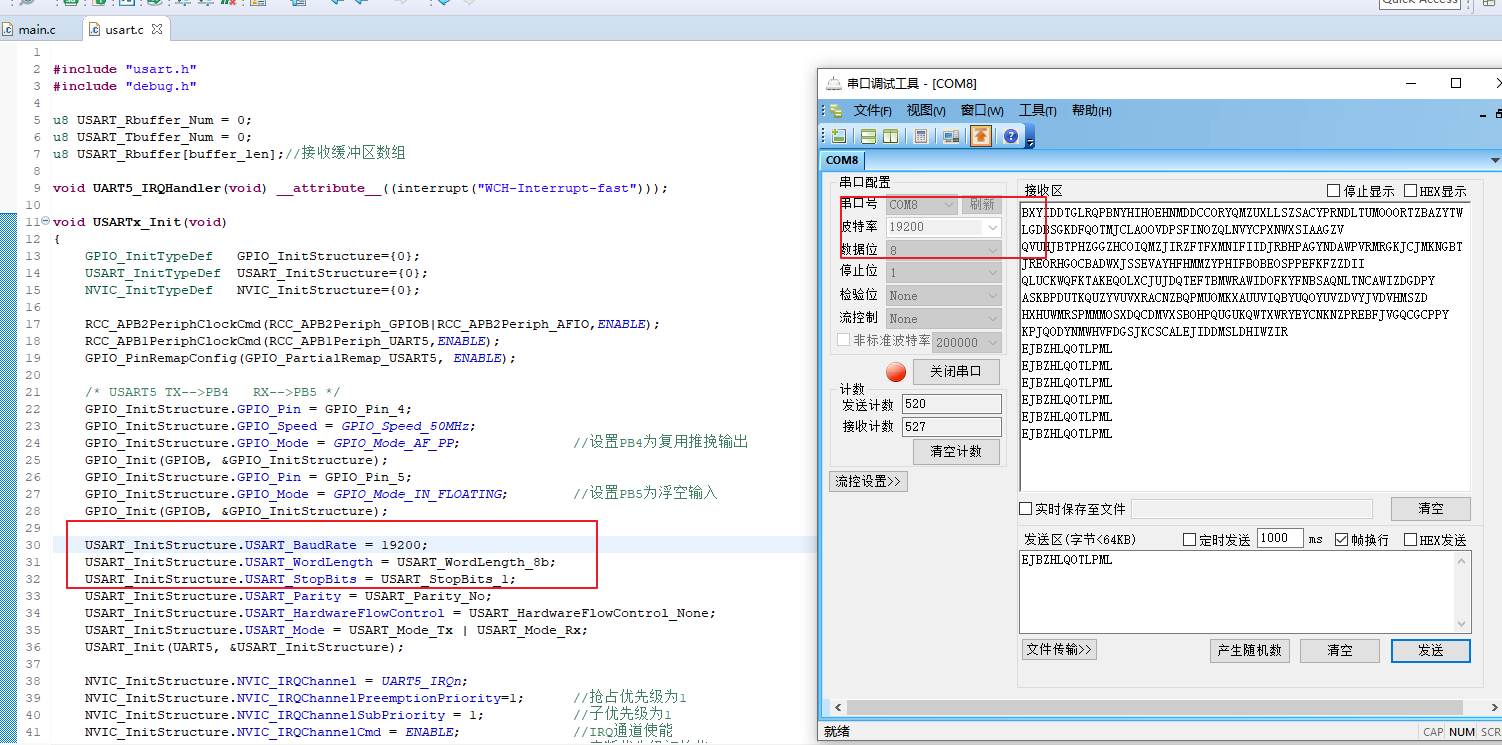Viewport: 1502px width, 745px height.
Task: Switch to the main.c editor tab
Action: (x=37, y=30)
